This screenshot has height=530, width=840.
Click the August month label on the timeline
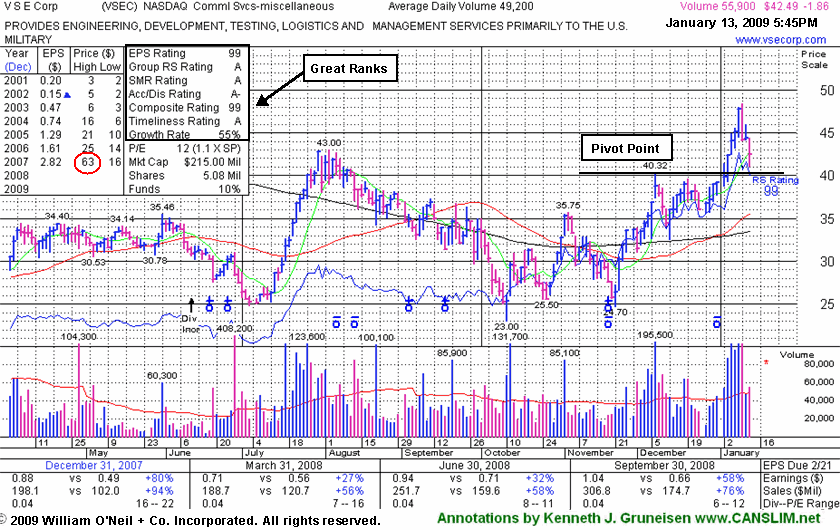click(344, 453)
